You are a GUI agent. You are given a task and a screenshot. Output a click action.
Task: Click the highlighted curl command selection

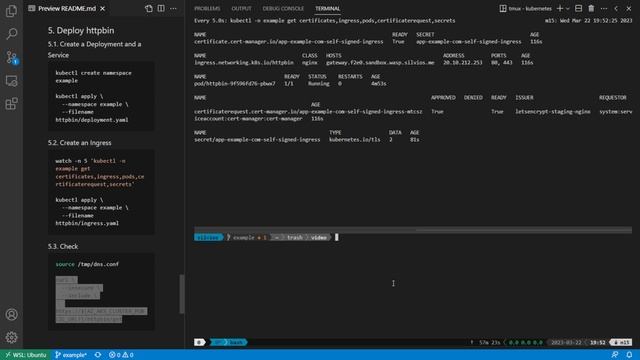point(101,299)
